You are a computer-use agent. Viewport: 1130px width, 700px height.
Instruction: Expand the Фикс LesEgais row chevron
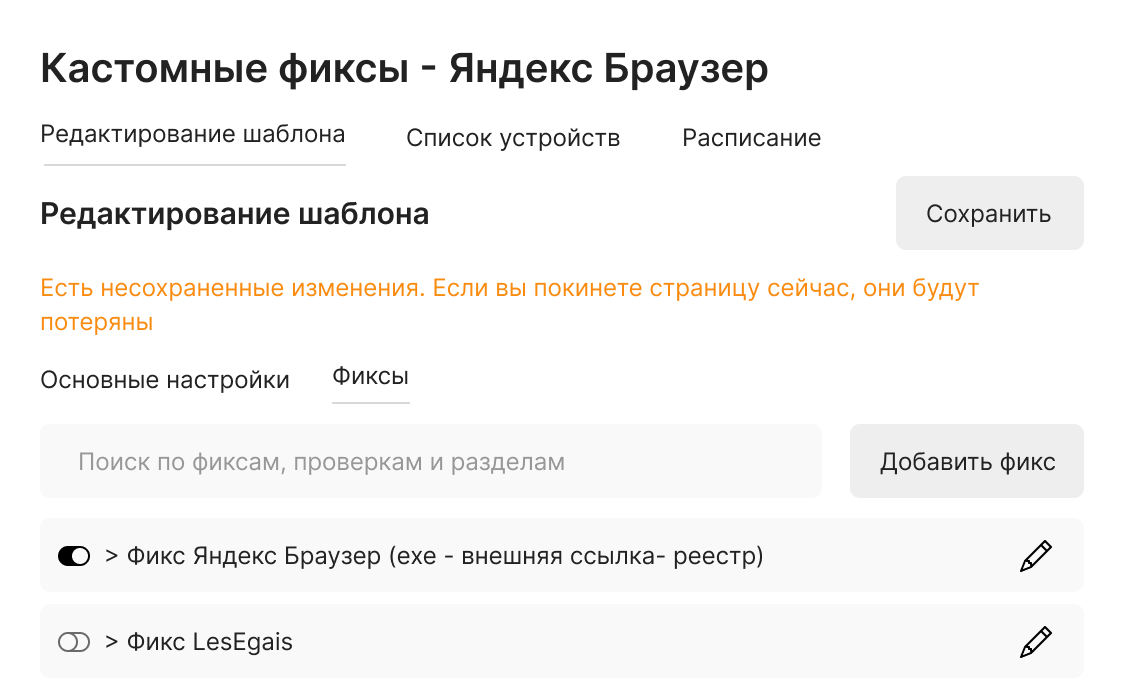point(112,642)
